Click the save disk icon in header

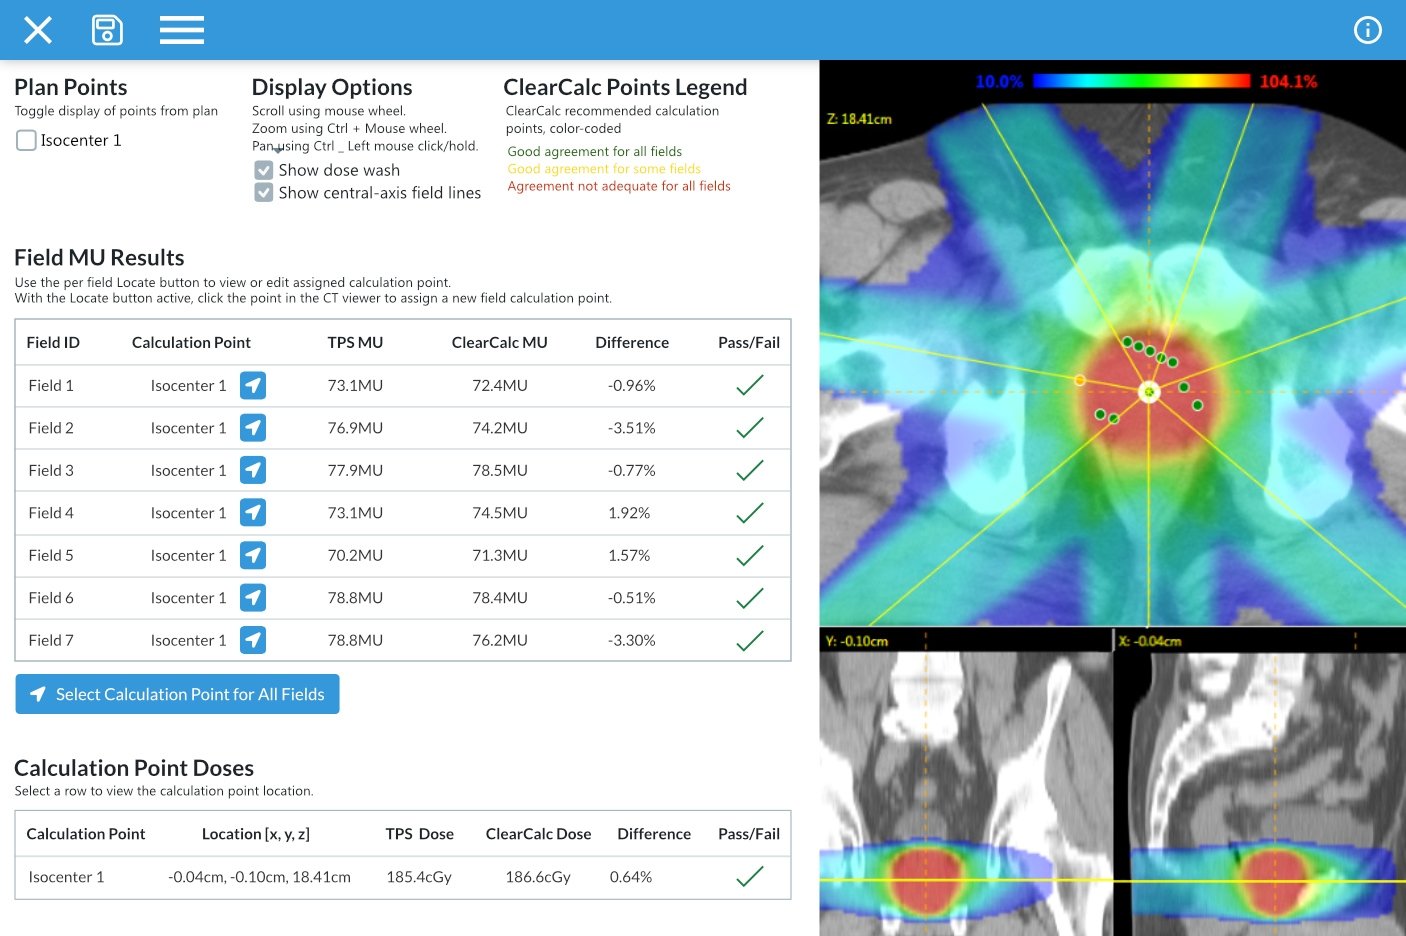107,30
